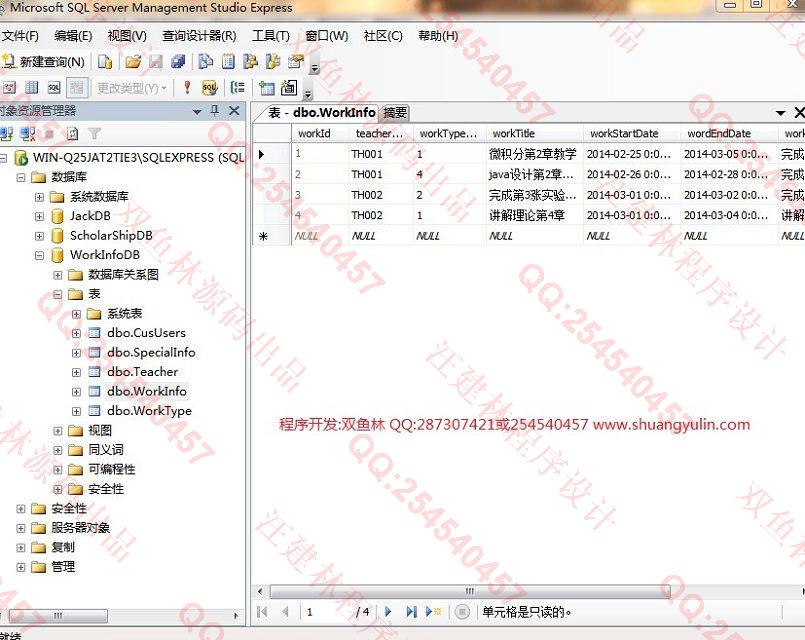Select the row header of the NULL row
Screen dimensions: 805x640
(x=272, y=236)
